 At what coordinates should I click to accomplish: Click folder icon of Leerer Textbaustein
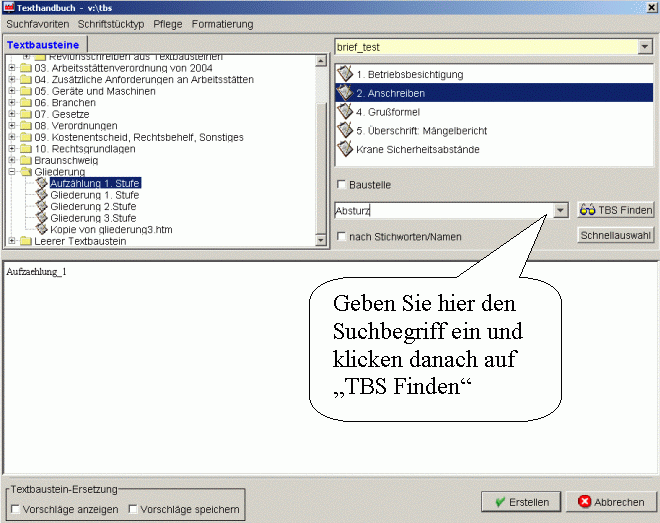26,241
